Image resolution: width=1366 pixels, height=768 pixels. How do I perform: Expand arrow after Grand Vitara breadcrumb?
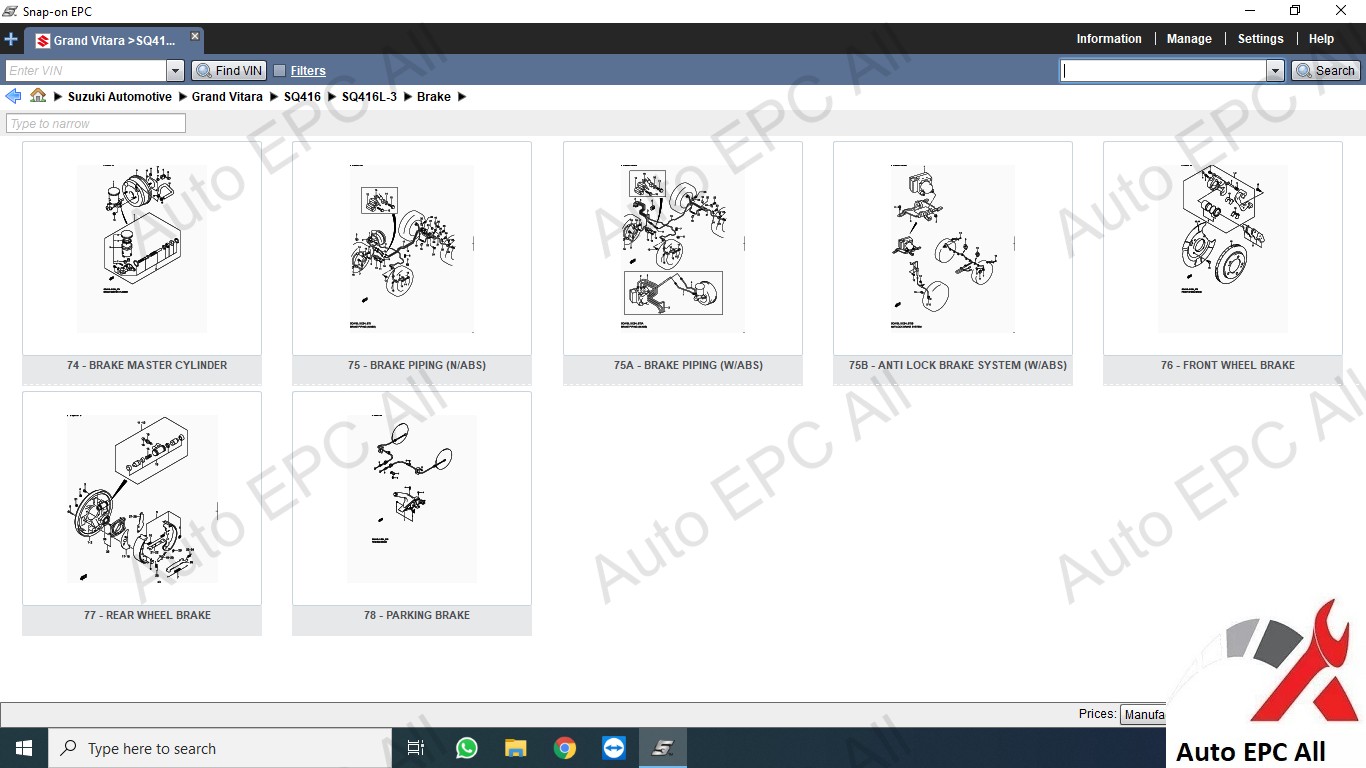point(274,97)
